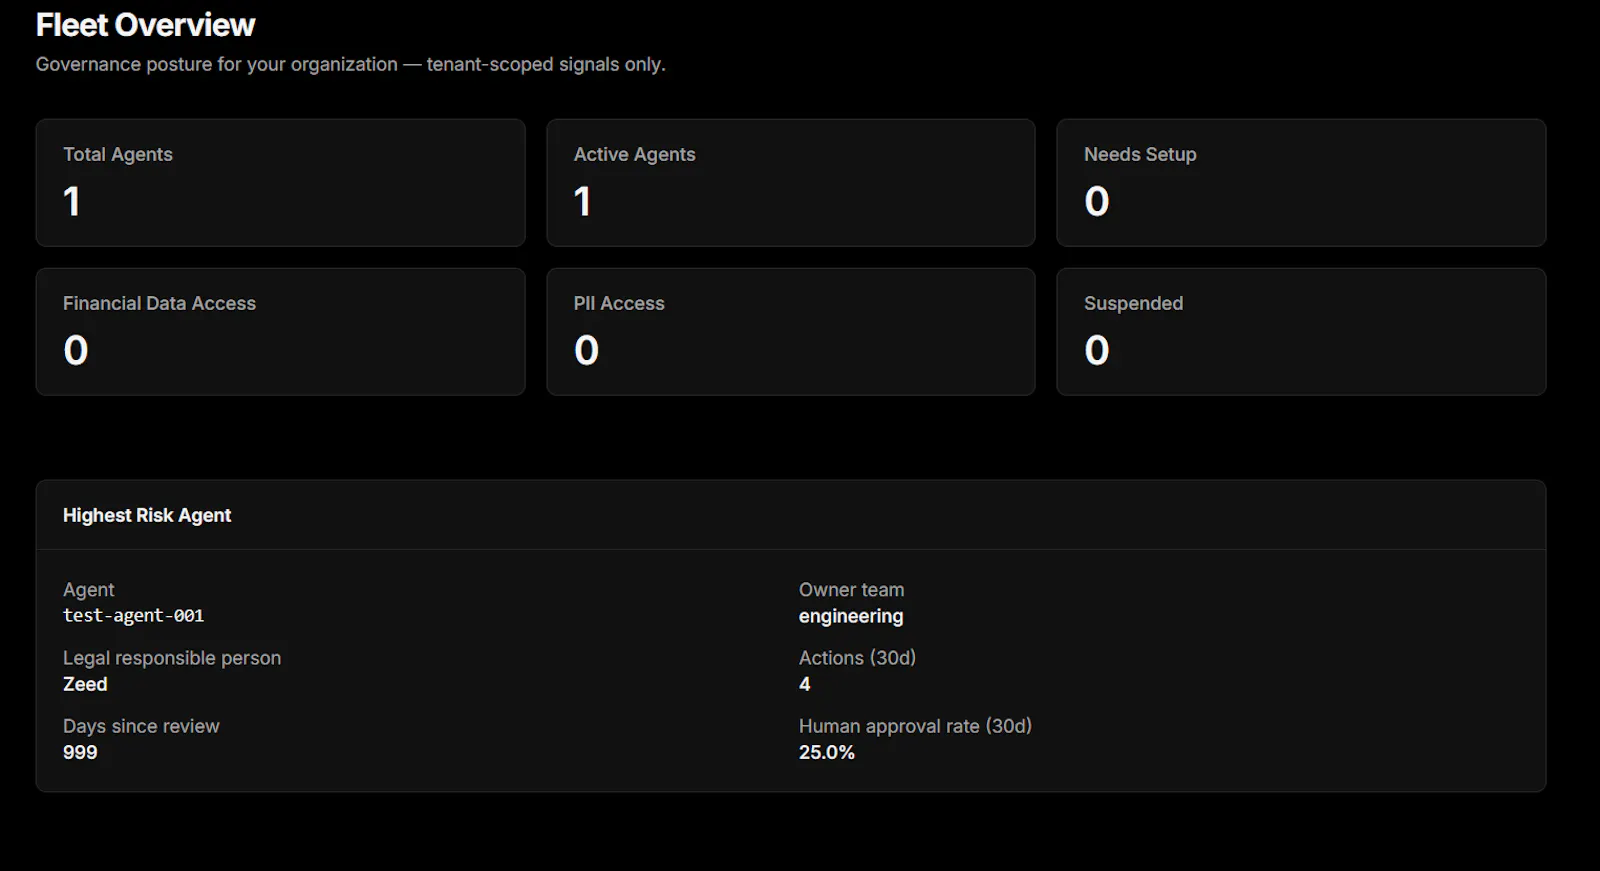Click the Suspended label
This screenshot has height=871, width=1600.
coord(1133,303)
